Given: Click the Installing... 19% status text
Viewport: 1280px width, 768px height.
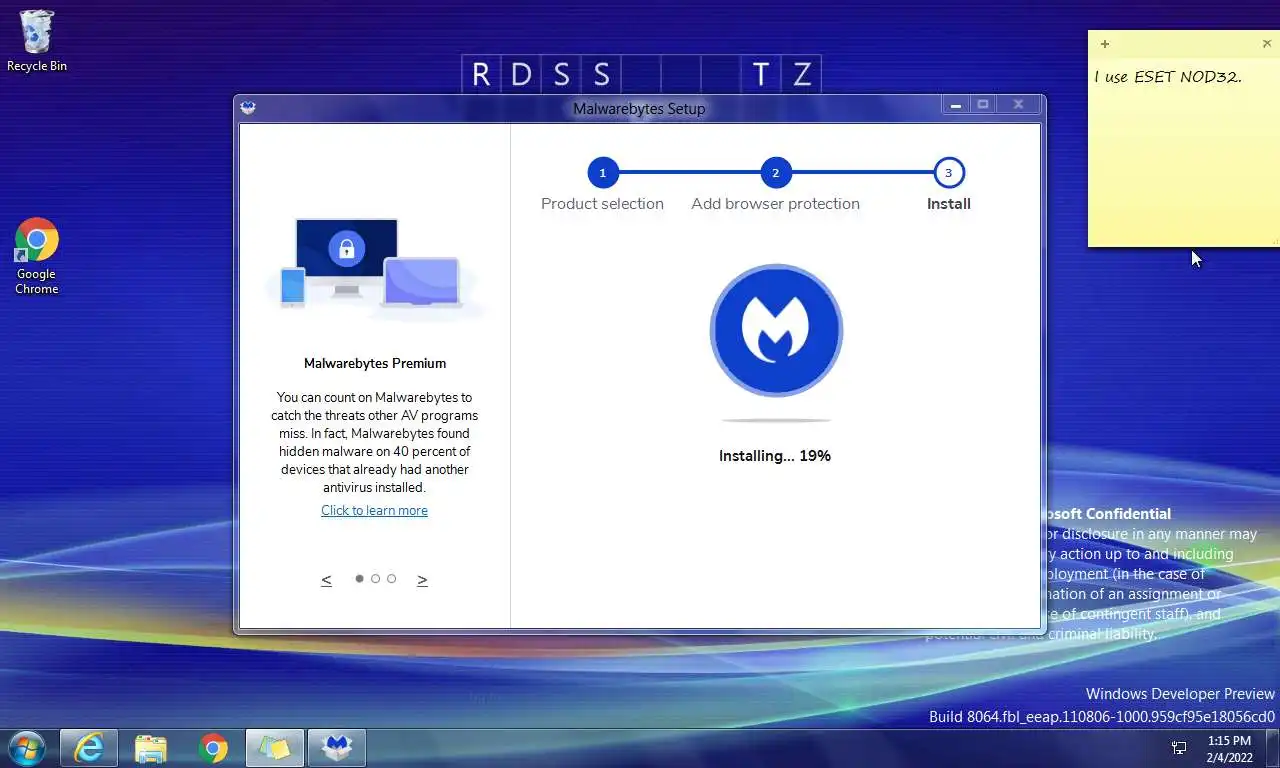Looking at the screenshot, I should pyautogui.click(x=775, y=455).
